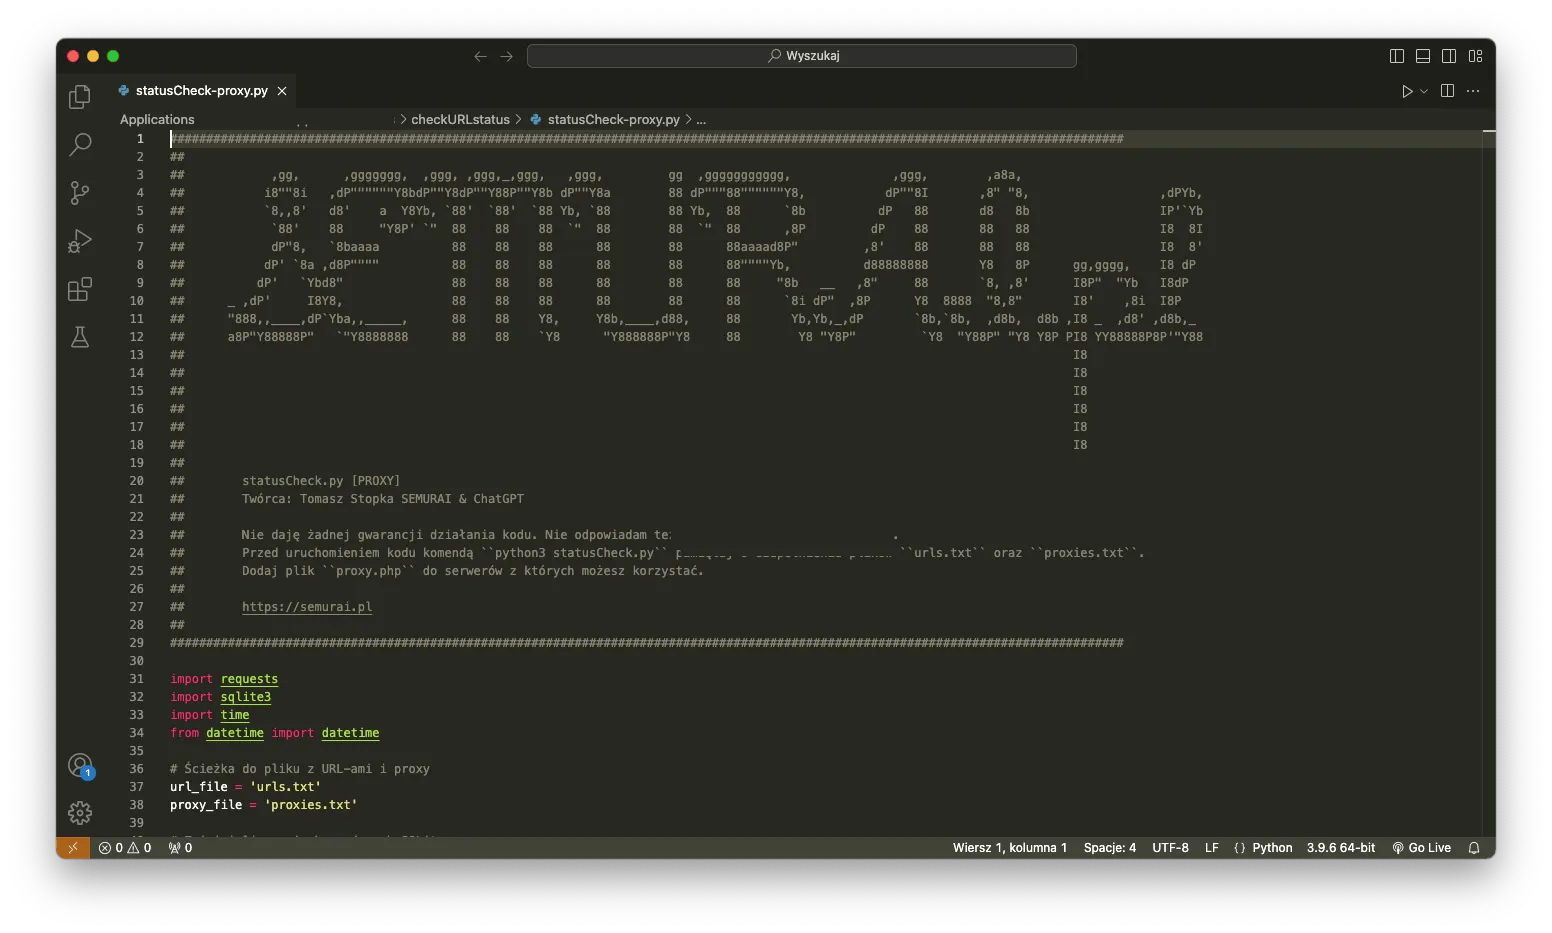Open the errors and warnings problems indicator
This screenshot has width=1552, height=933.
(125, 848)
